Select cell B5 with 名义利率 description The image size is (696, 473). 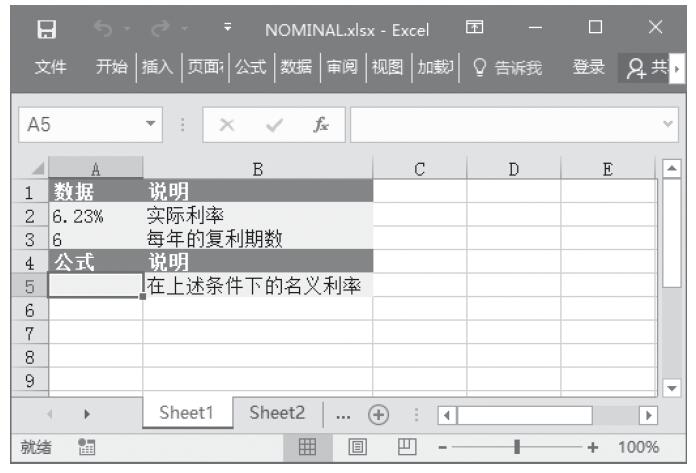[257, 286]
